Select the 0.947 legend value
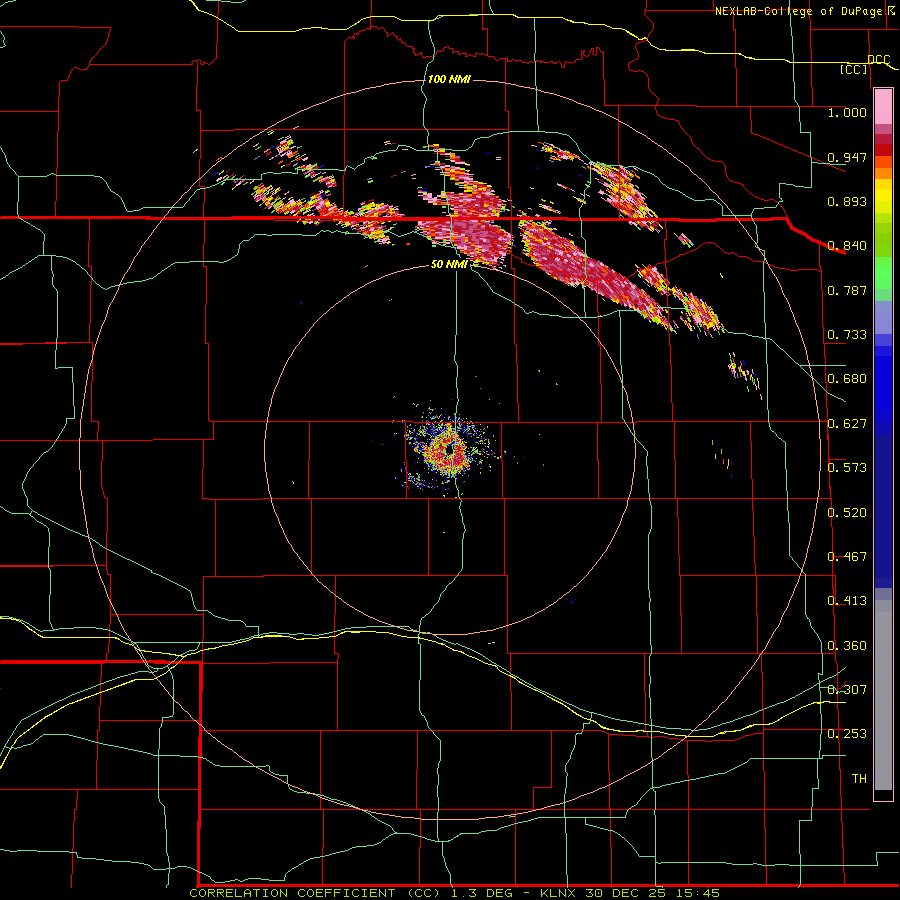The width and height of the screenshot is (900, 900). click(x=847, y=157)
